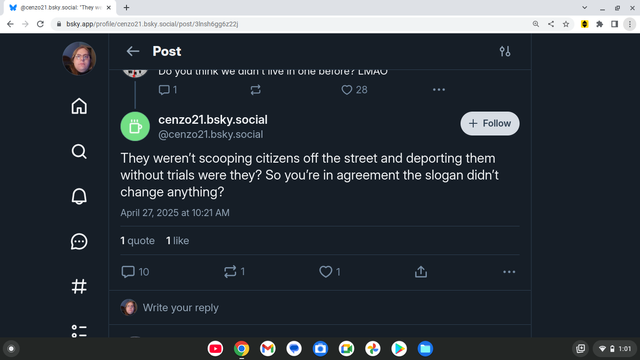Follow cenzo21.bsky.social

pos(490,123)
